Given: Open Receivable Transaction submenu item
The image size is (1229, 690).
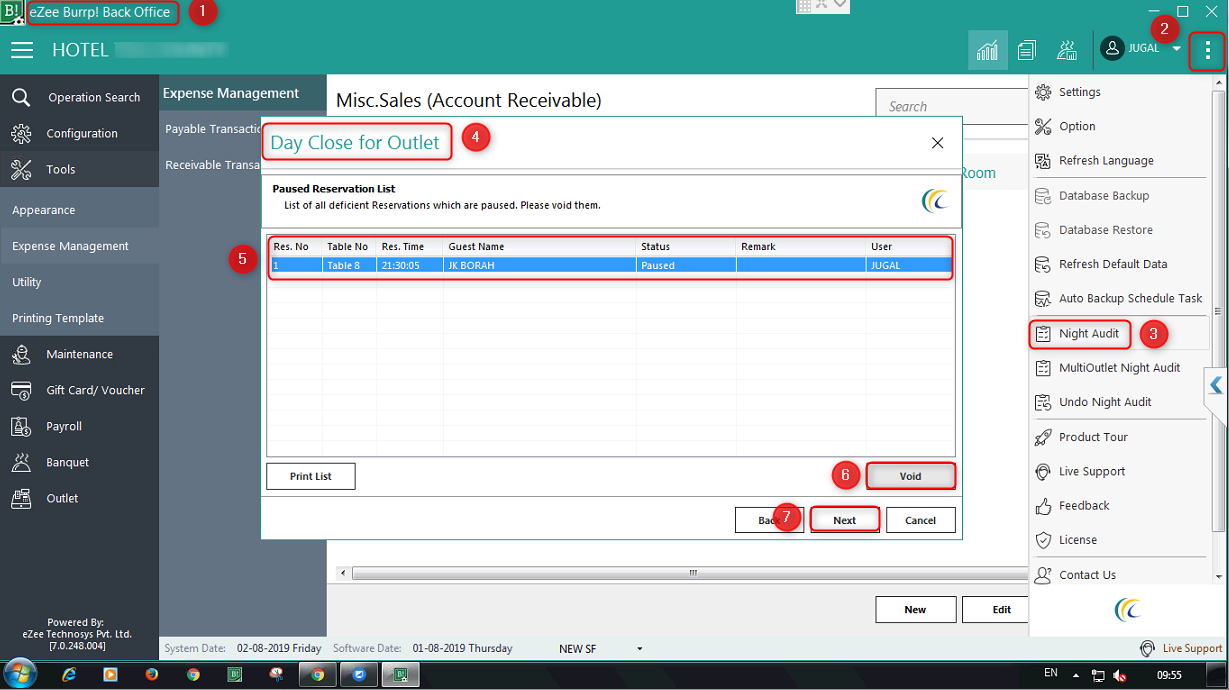Looking at the screenshot, I should click(x=212, y=165).
